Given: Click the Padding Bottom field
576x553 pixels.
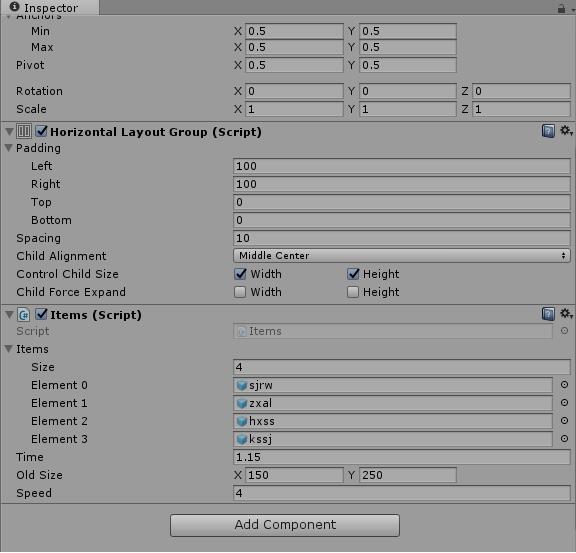Looking at the screenshot, I should pyautogui.click(x=402, y=220).
